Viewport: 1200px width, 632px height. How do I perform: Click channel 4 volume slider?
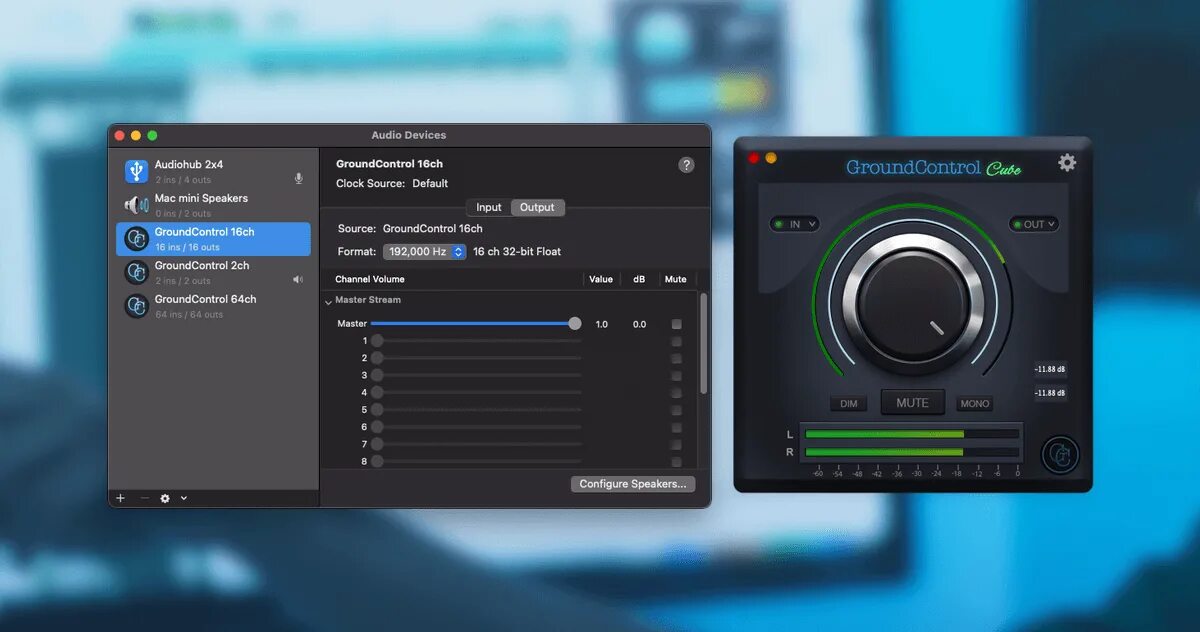[476, 393]
